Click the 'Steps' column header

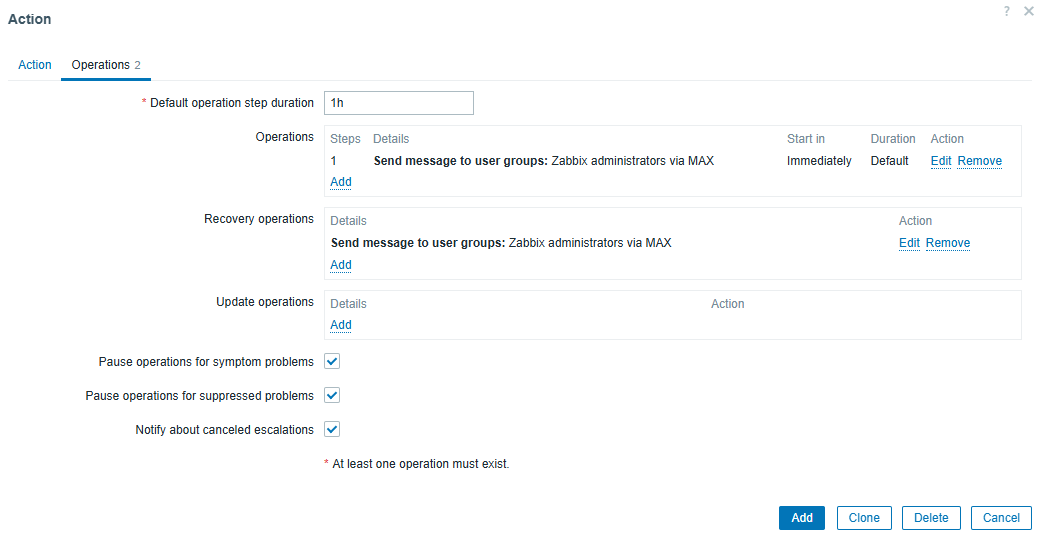(346, 139)
